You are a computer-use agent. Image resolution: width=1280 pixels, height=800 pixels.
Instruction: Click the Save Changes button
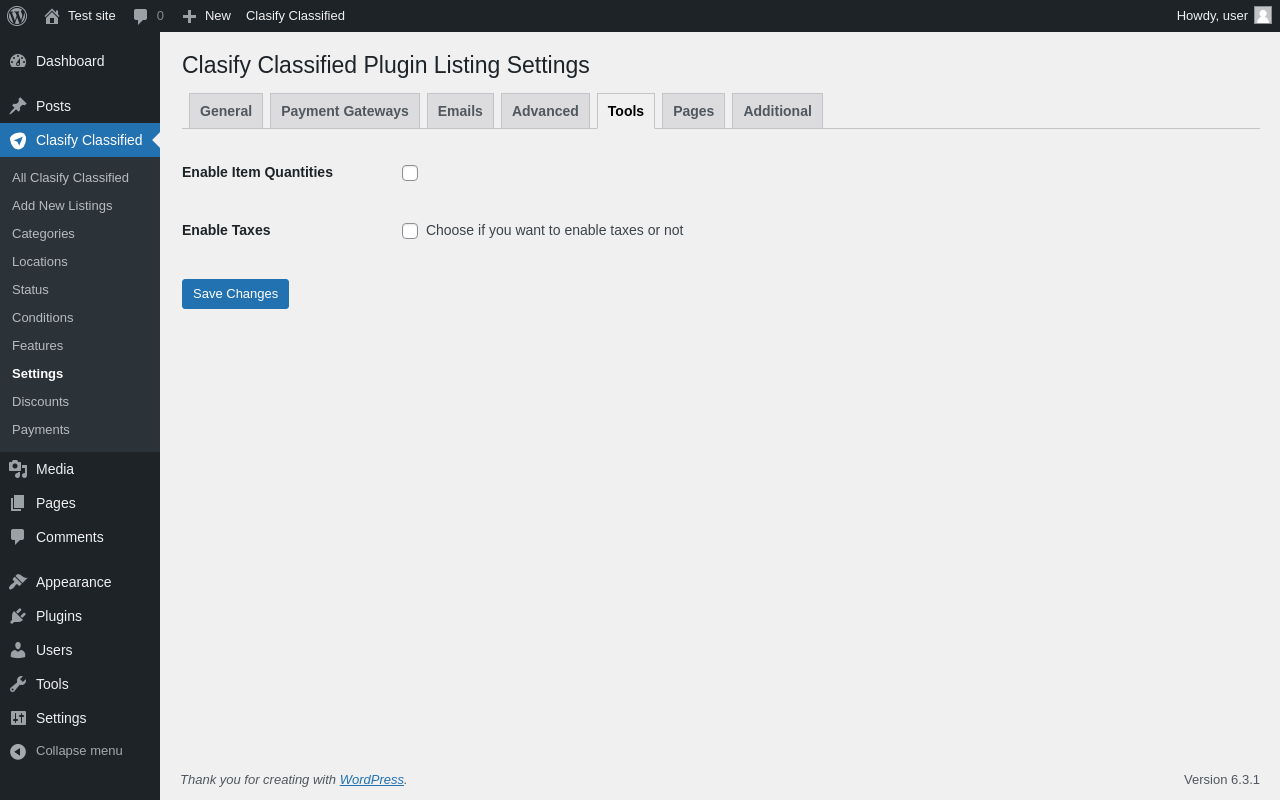pyautogui.click(x=235, y=294)
